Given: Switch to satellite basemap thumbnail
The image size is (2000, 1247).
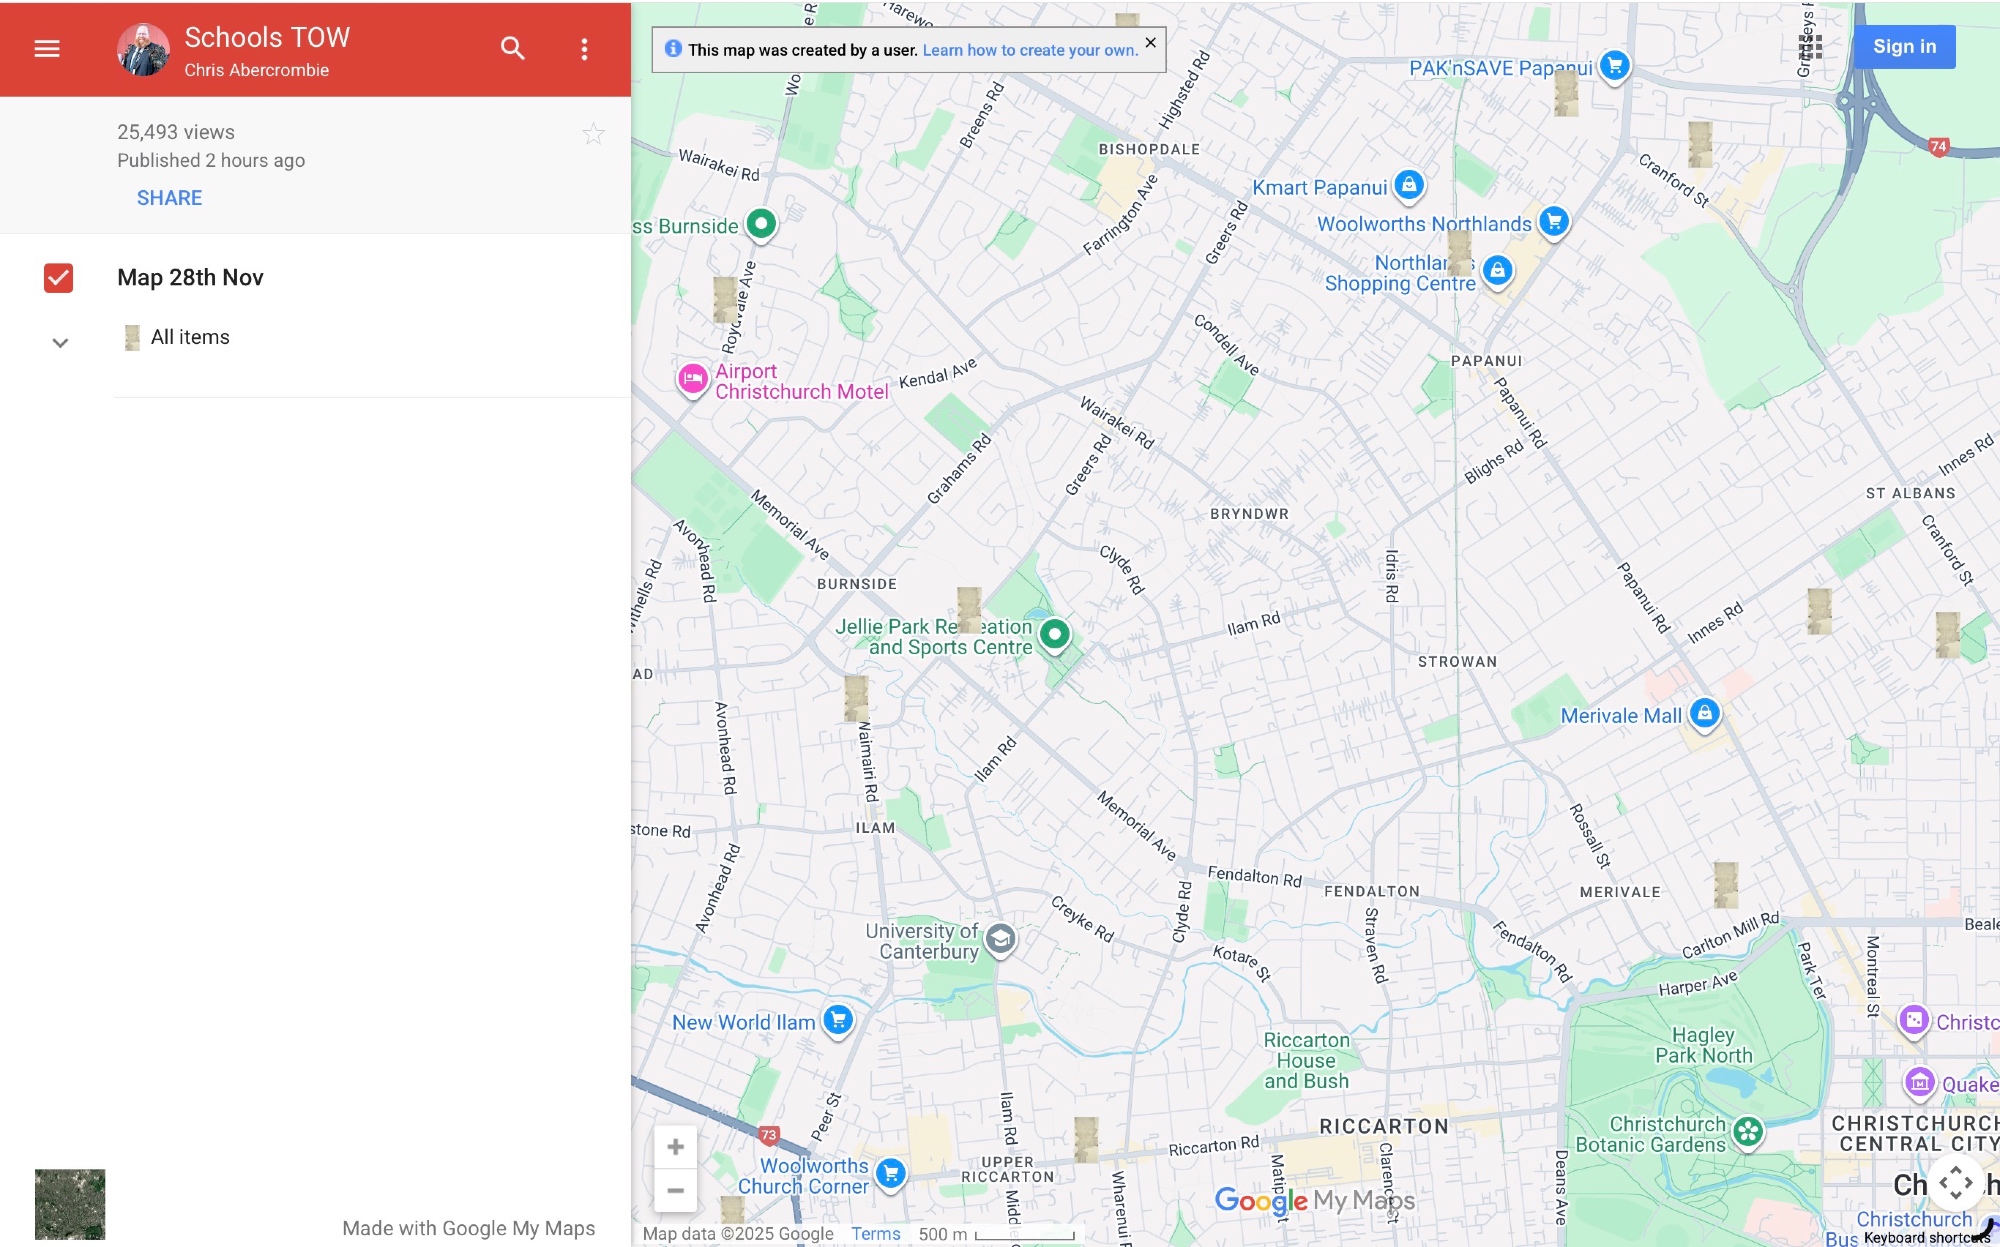Looking at the screenshot, I should pos(70,1204).
